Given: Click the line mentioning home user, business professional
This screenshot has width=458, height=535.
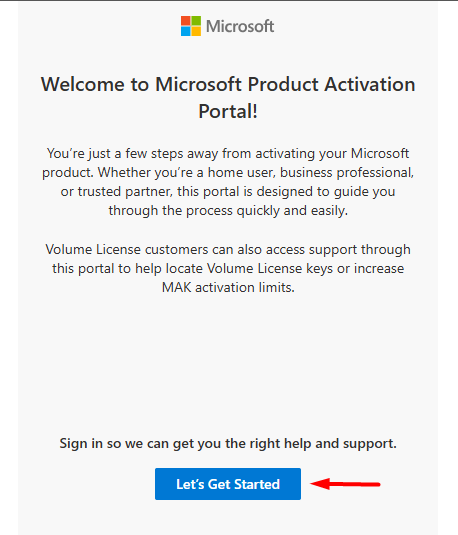Looking at the screenshot, I should tap(228, 172).
